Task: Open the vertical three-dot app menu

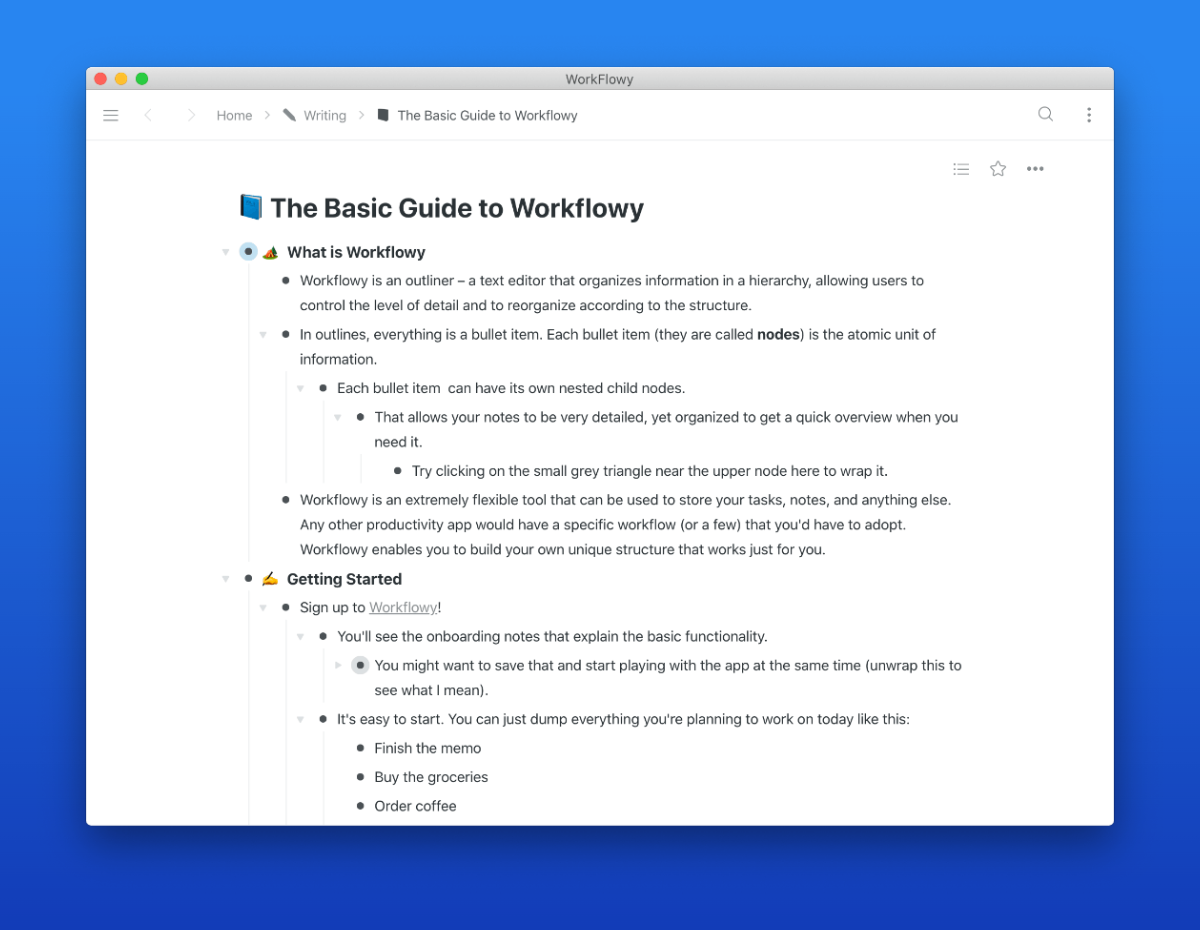Action: pos(1089,115)
